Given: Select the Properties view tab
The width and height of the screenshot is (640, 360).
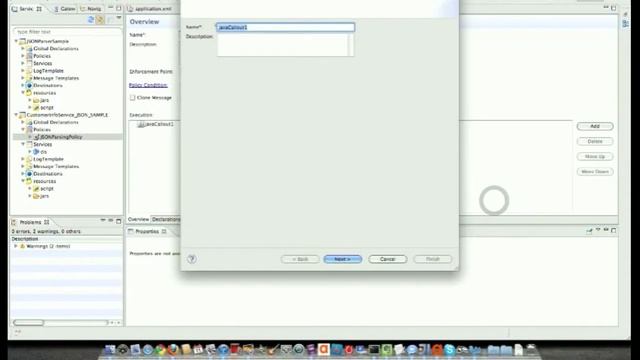Looking at the screenshot, I should tap(147, 231).
